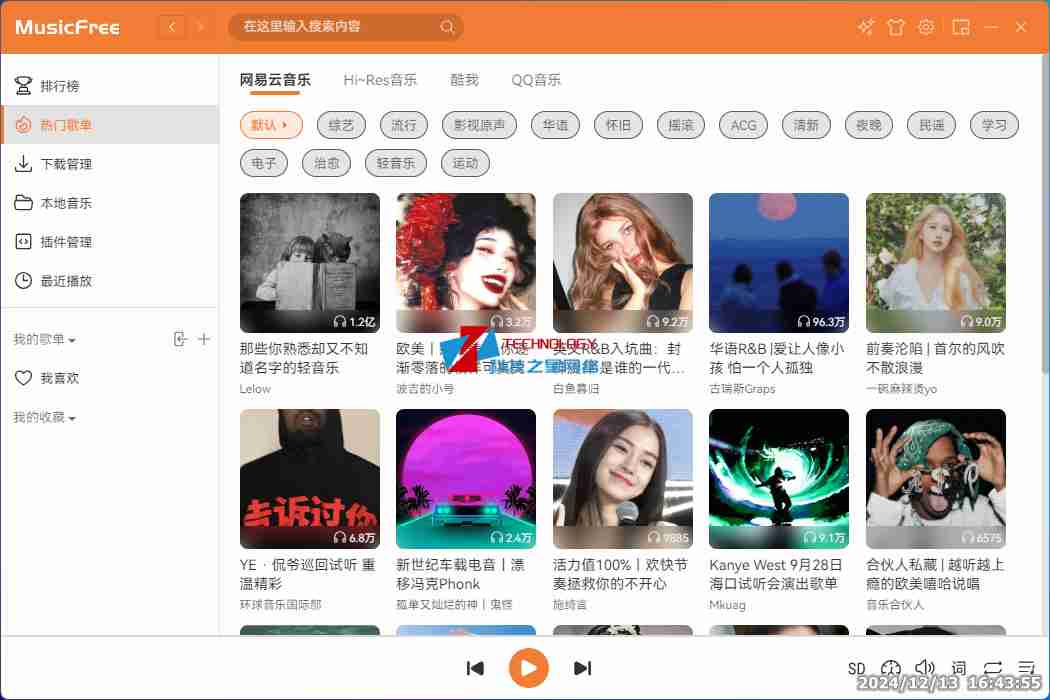Toggle the repeat loop play mode
Screen dimensions: 1050x700
click(992, 668)
